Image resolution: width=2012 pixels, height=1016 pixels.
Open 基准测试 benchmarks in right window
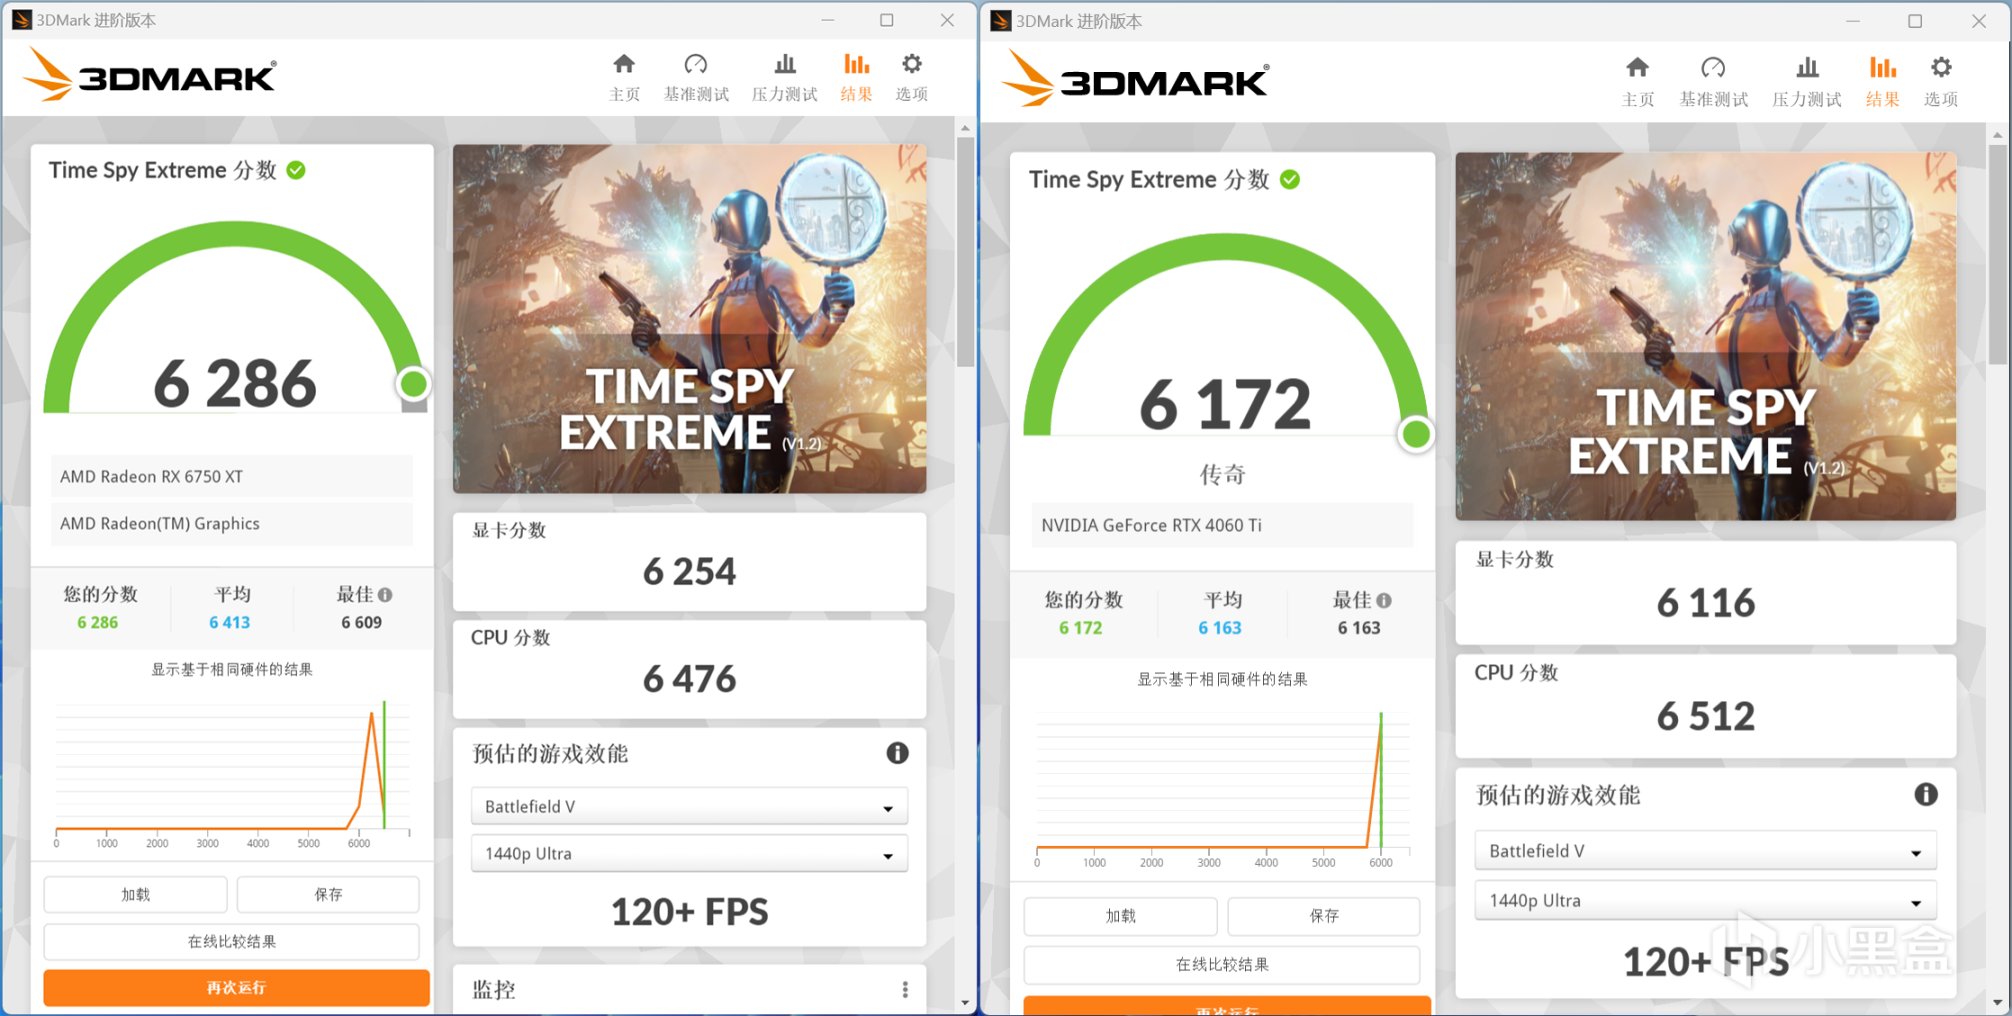tap(1714, 81)
